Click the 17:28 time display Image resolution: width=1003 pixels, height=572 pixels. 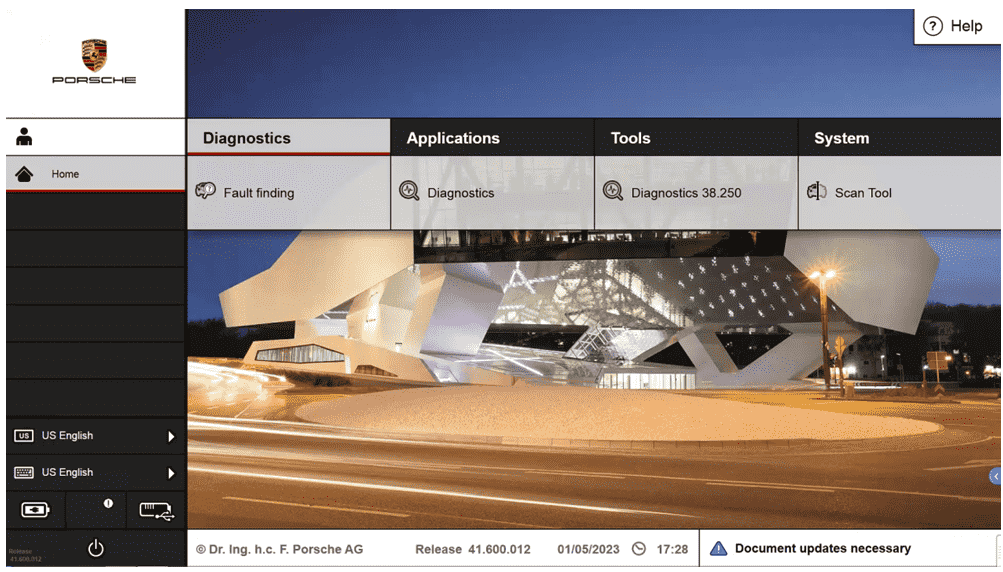tap(672, 549)
